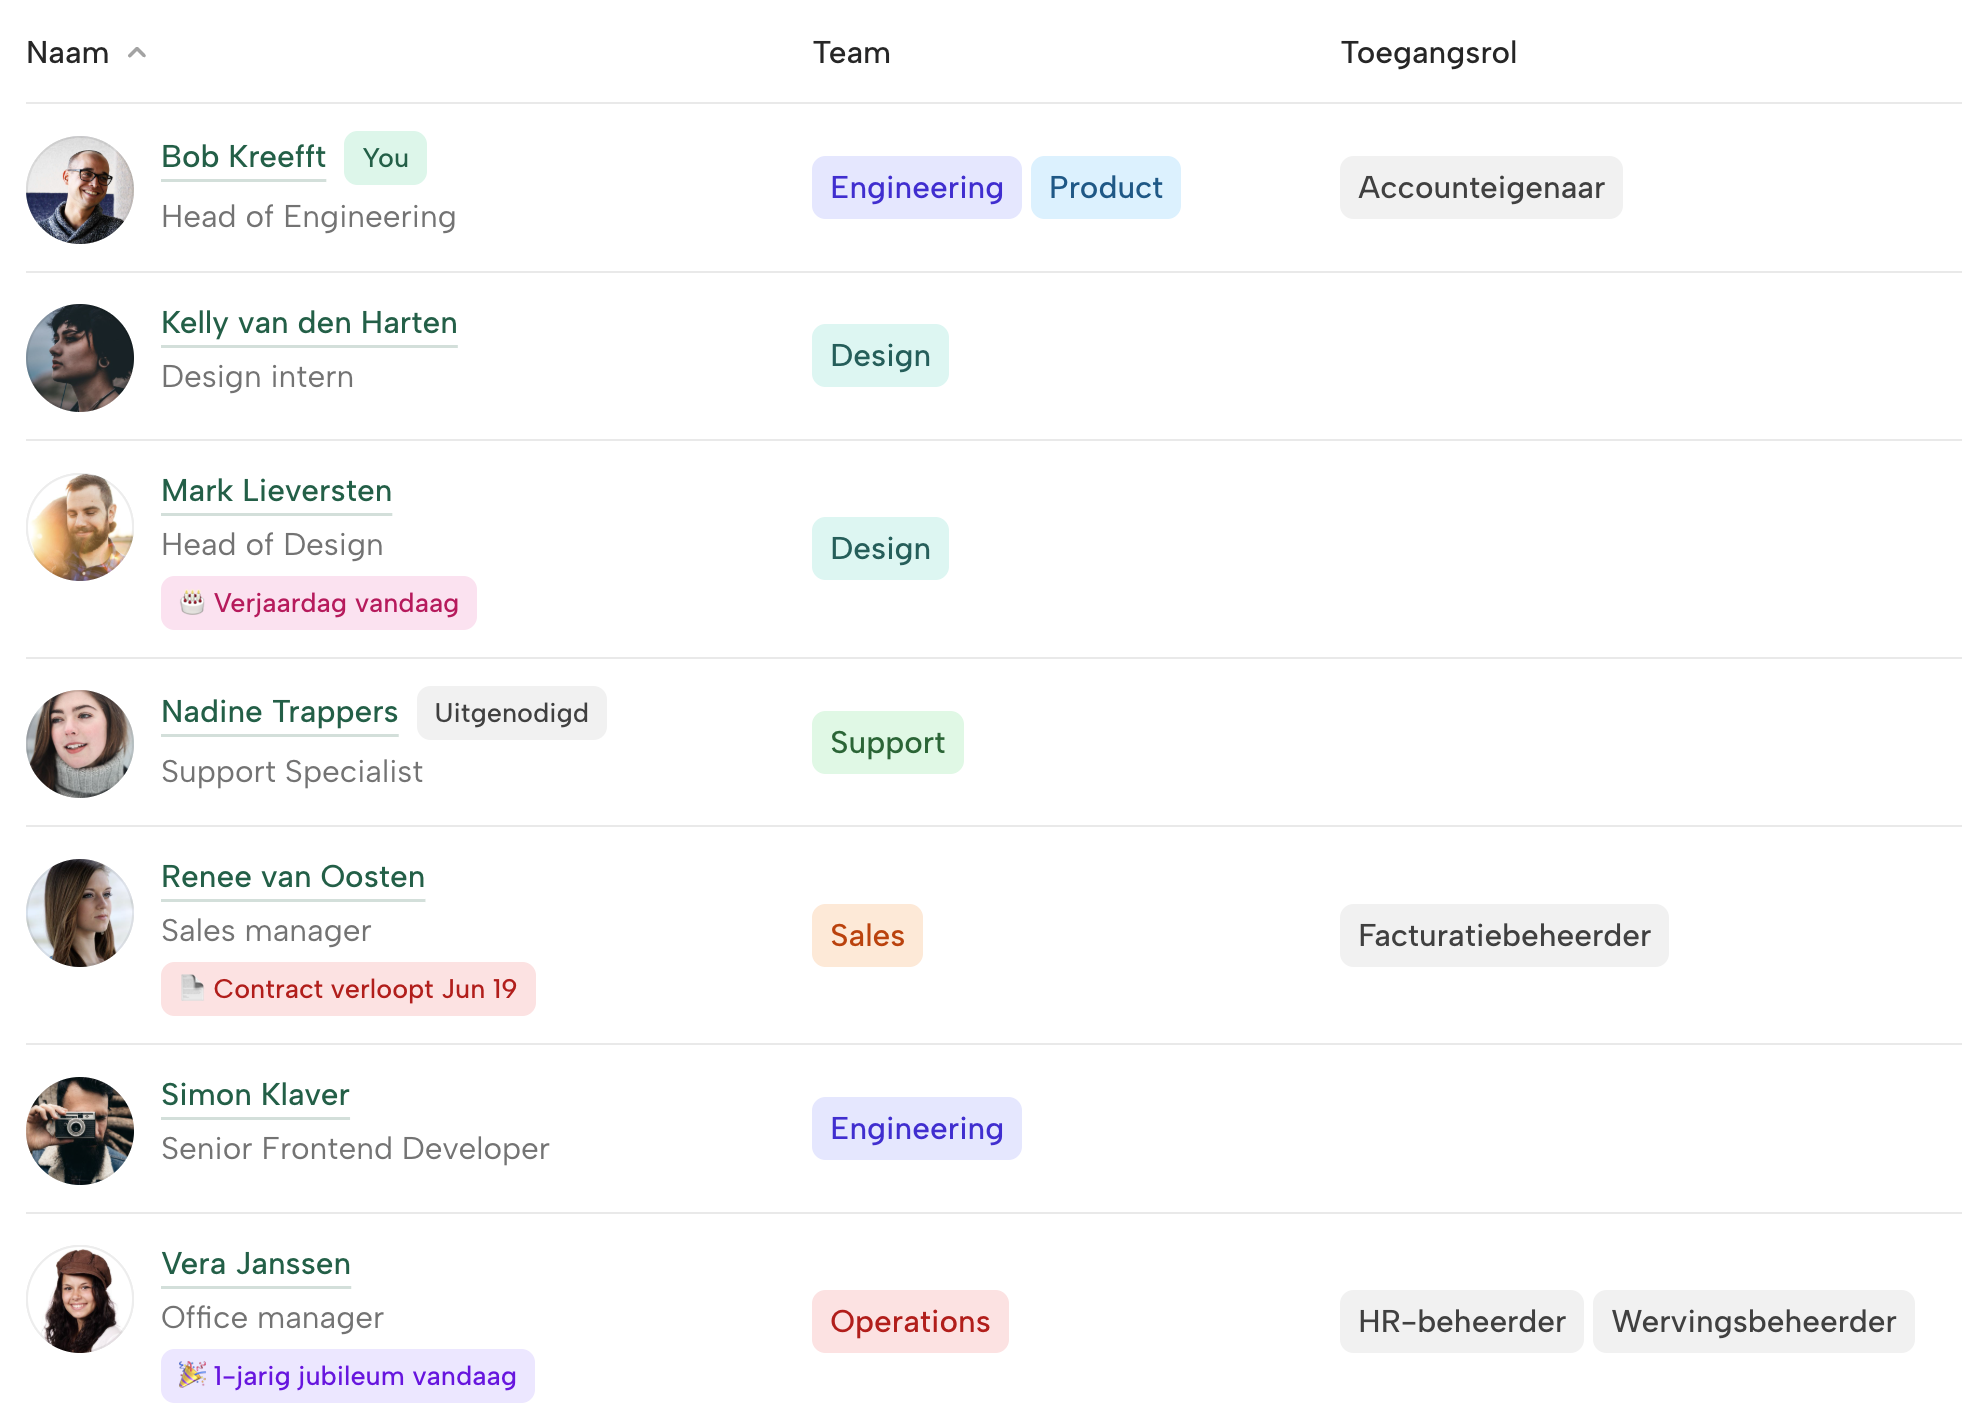This screenshot has width=1962, height=1424.
Task: Select Kelly van den Harten's Design tag
Action: tap(880, 356)
